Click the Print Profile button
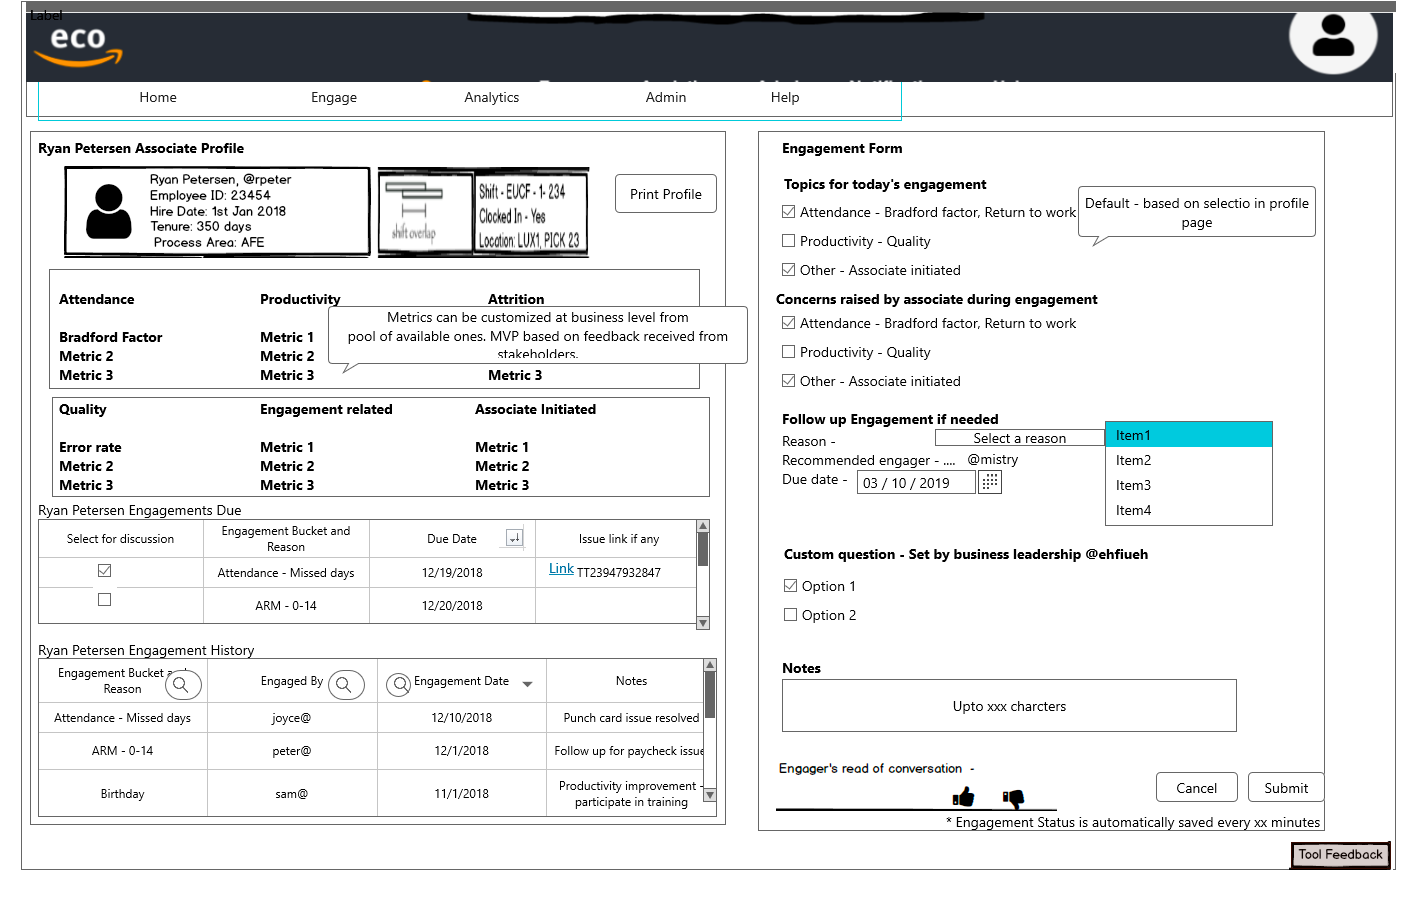Image resolution: width=1401 pixels, height=898 pixels. pyautogui.click(x=665, y=193)
